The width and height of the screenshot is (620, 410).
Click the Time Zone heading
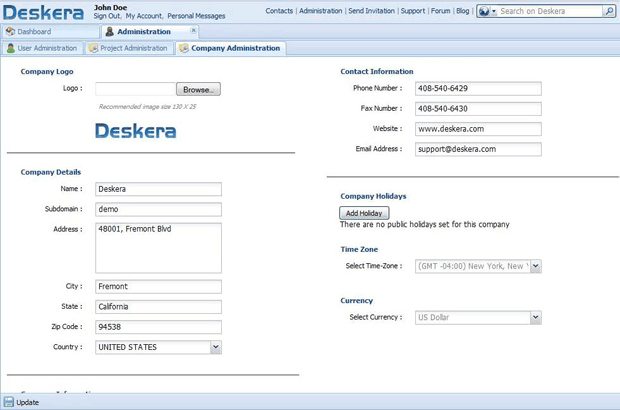click(x=359, y=249)
